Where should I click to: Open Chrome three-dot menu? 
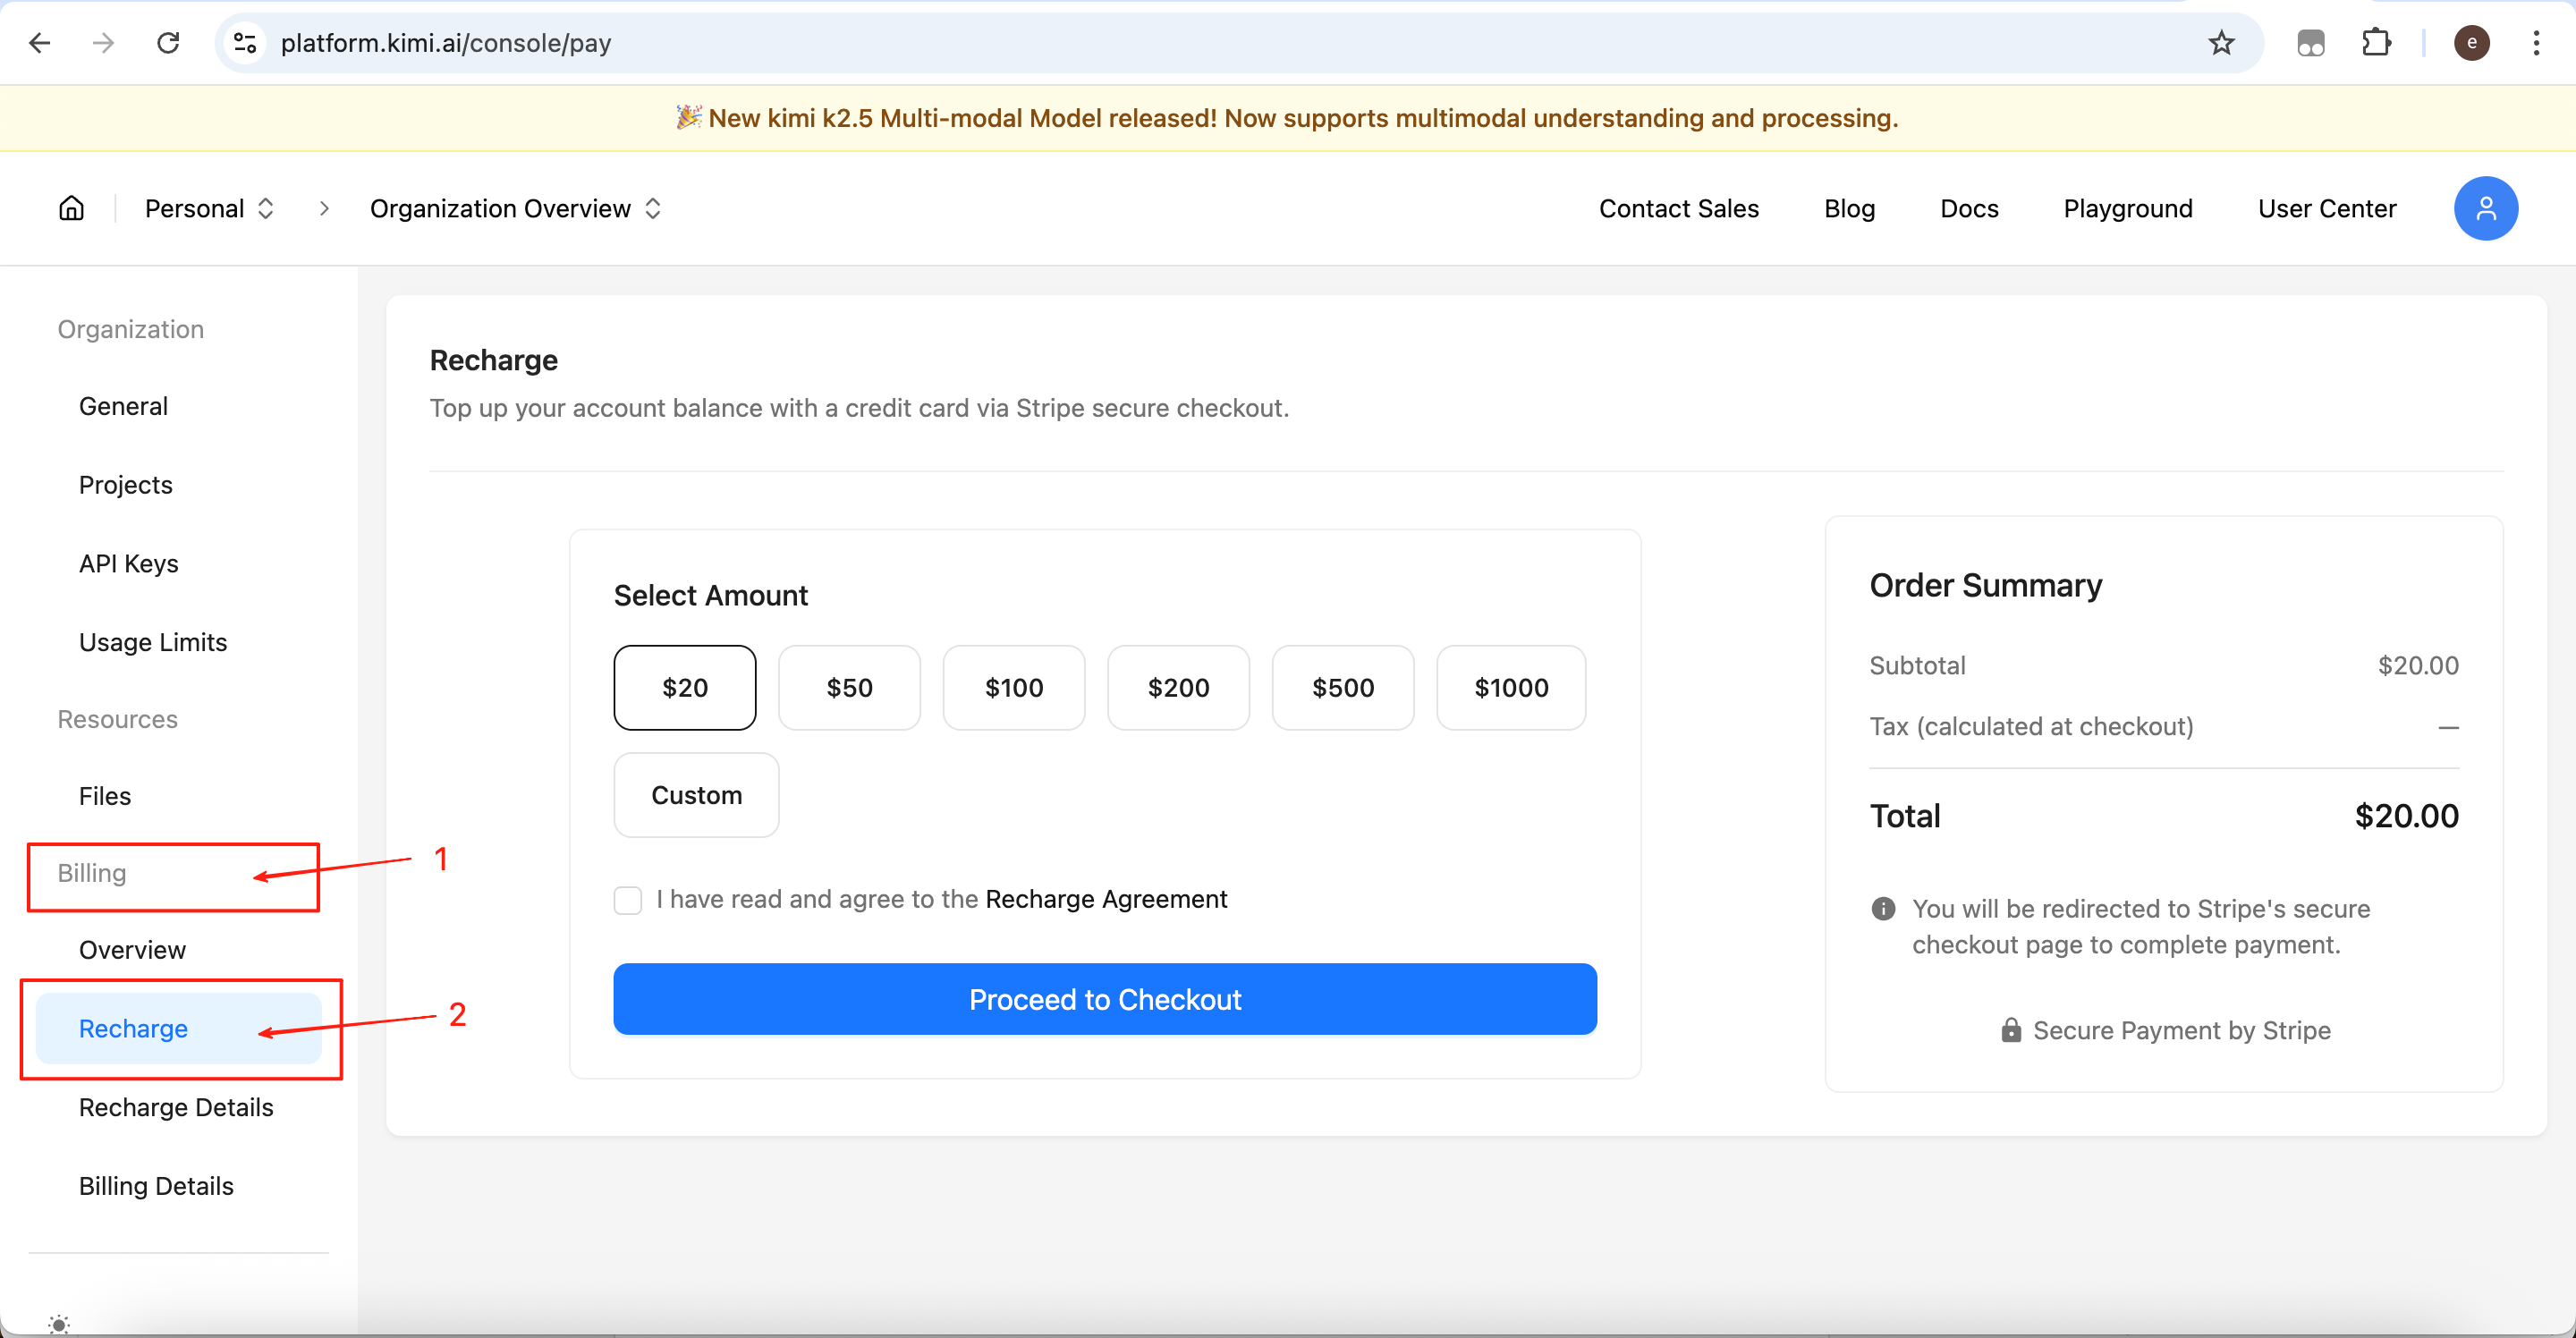(x=2536, y=43)
